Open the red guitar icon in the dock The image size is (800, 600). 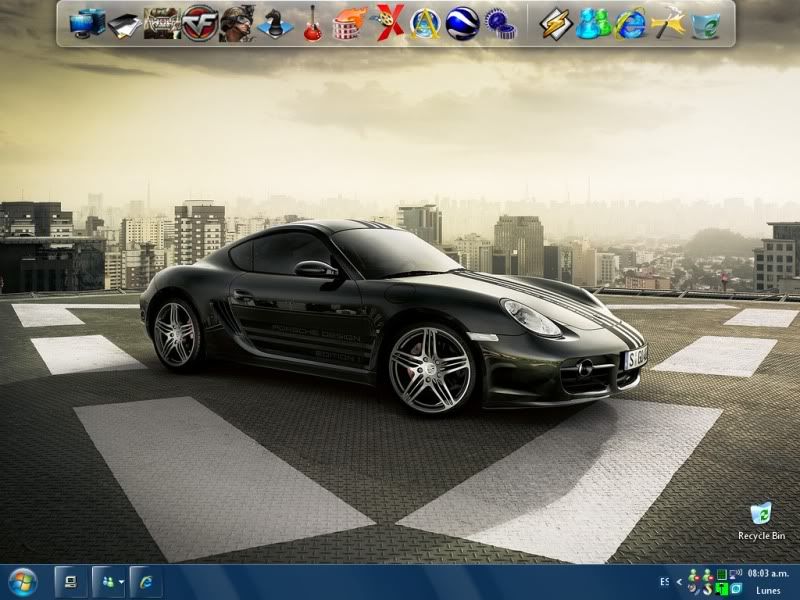click(313, 23)
